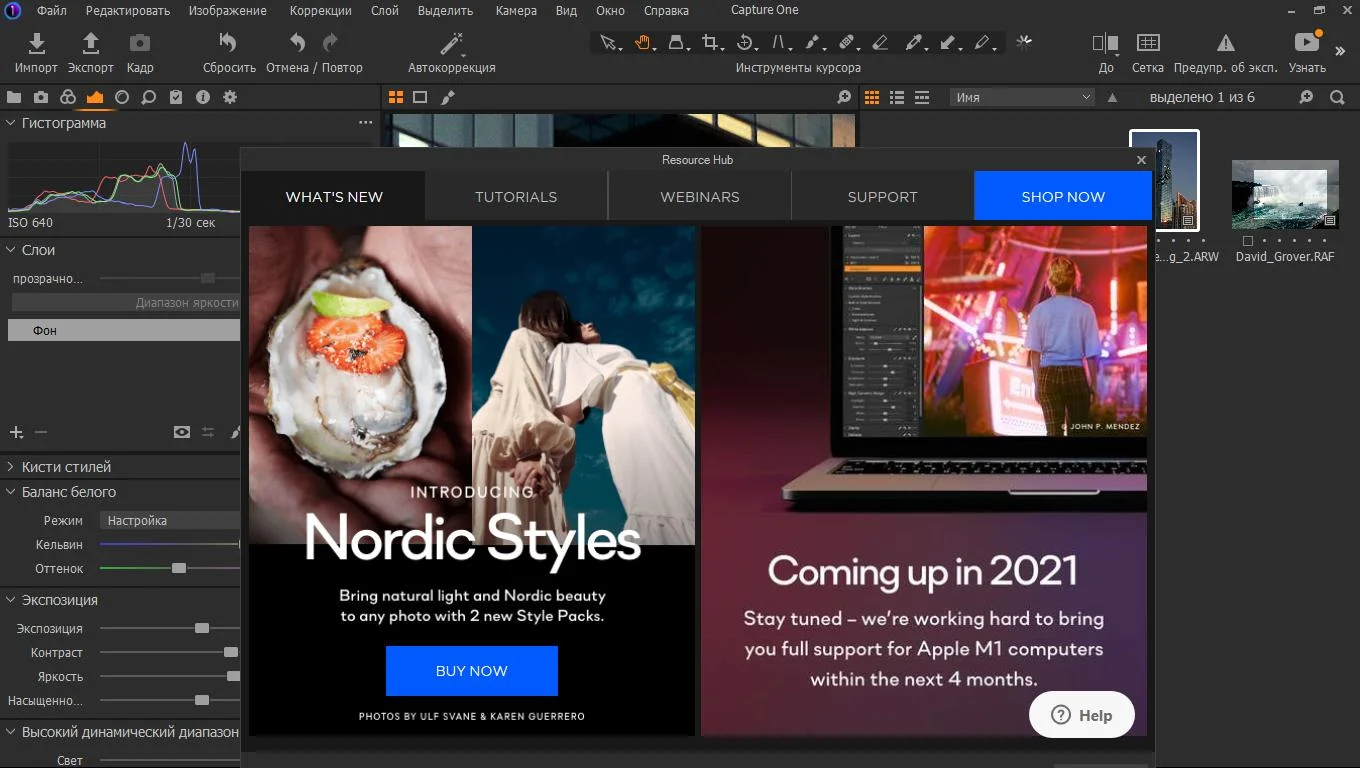Toggle the До before view

pyautogui.click(x=1105, y=43)
